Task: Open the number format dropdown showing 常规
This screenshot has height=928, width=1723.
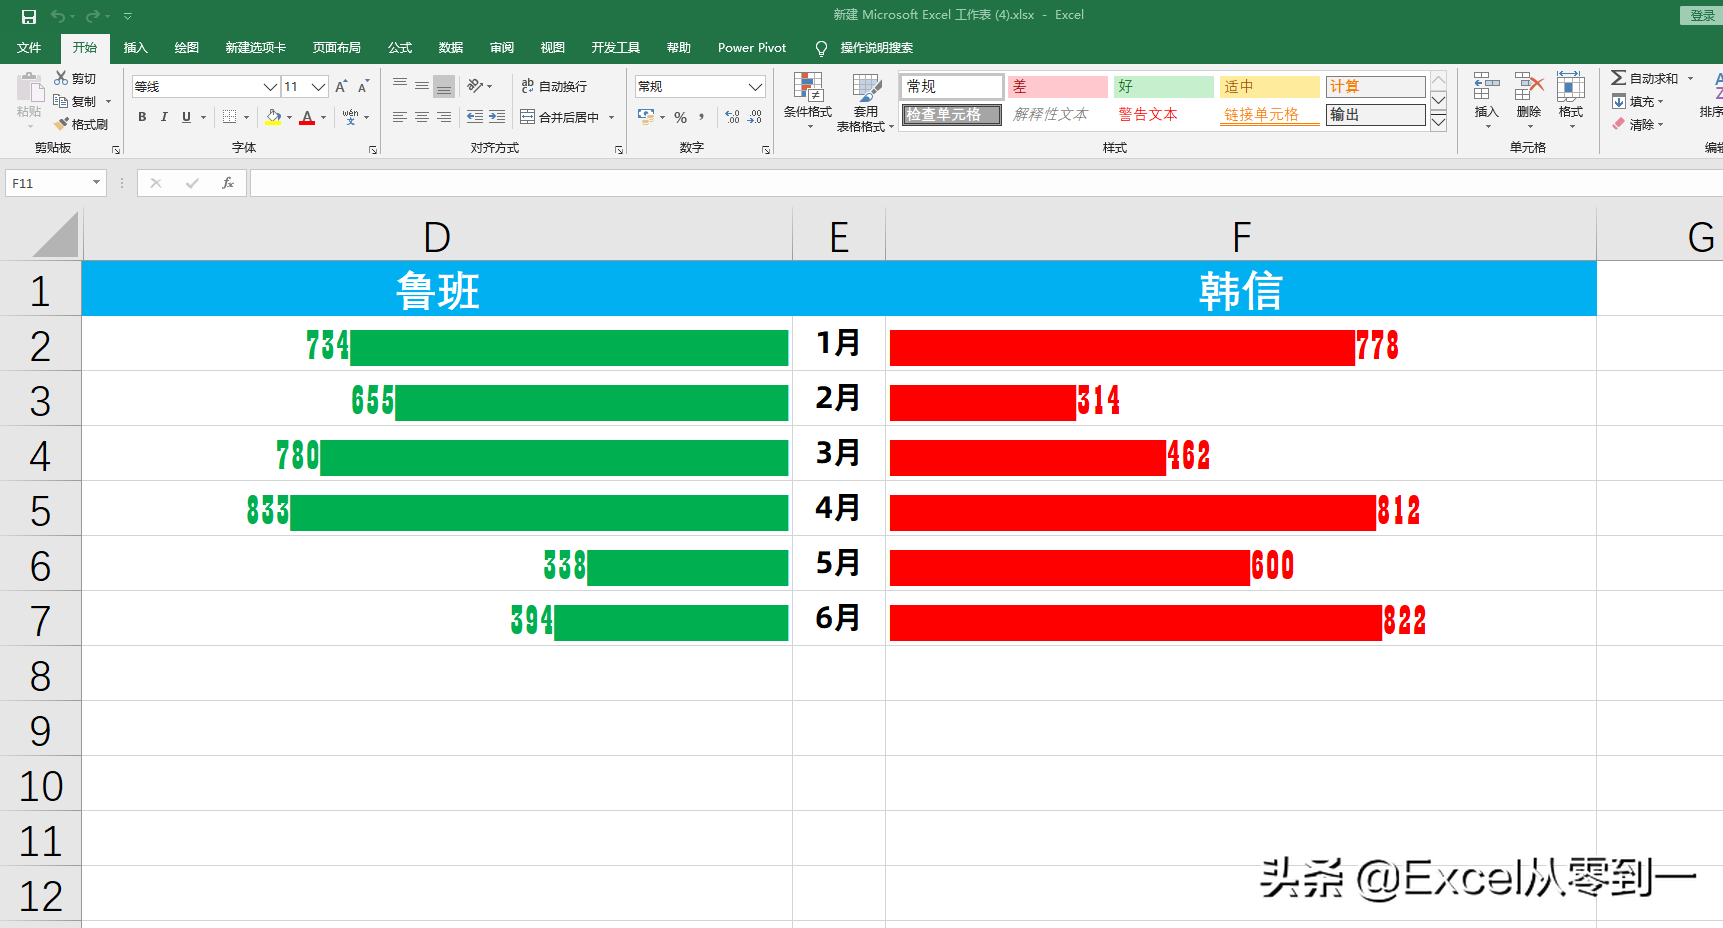Action: [755, 87]
